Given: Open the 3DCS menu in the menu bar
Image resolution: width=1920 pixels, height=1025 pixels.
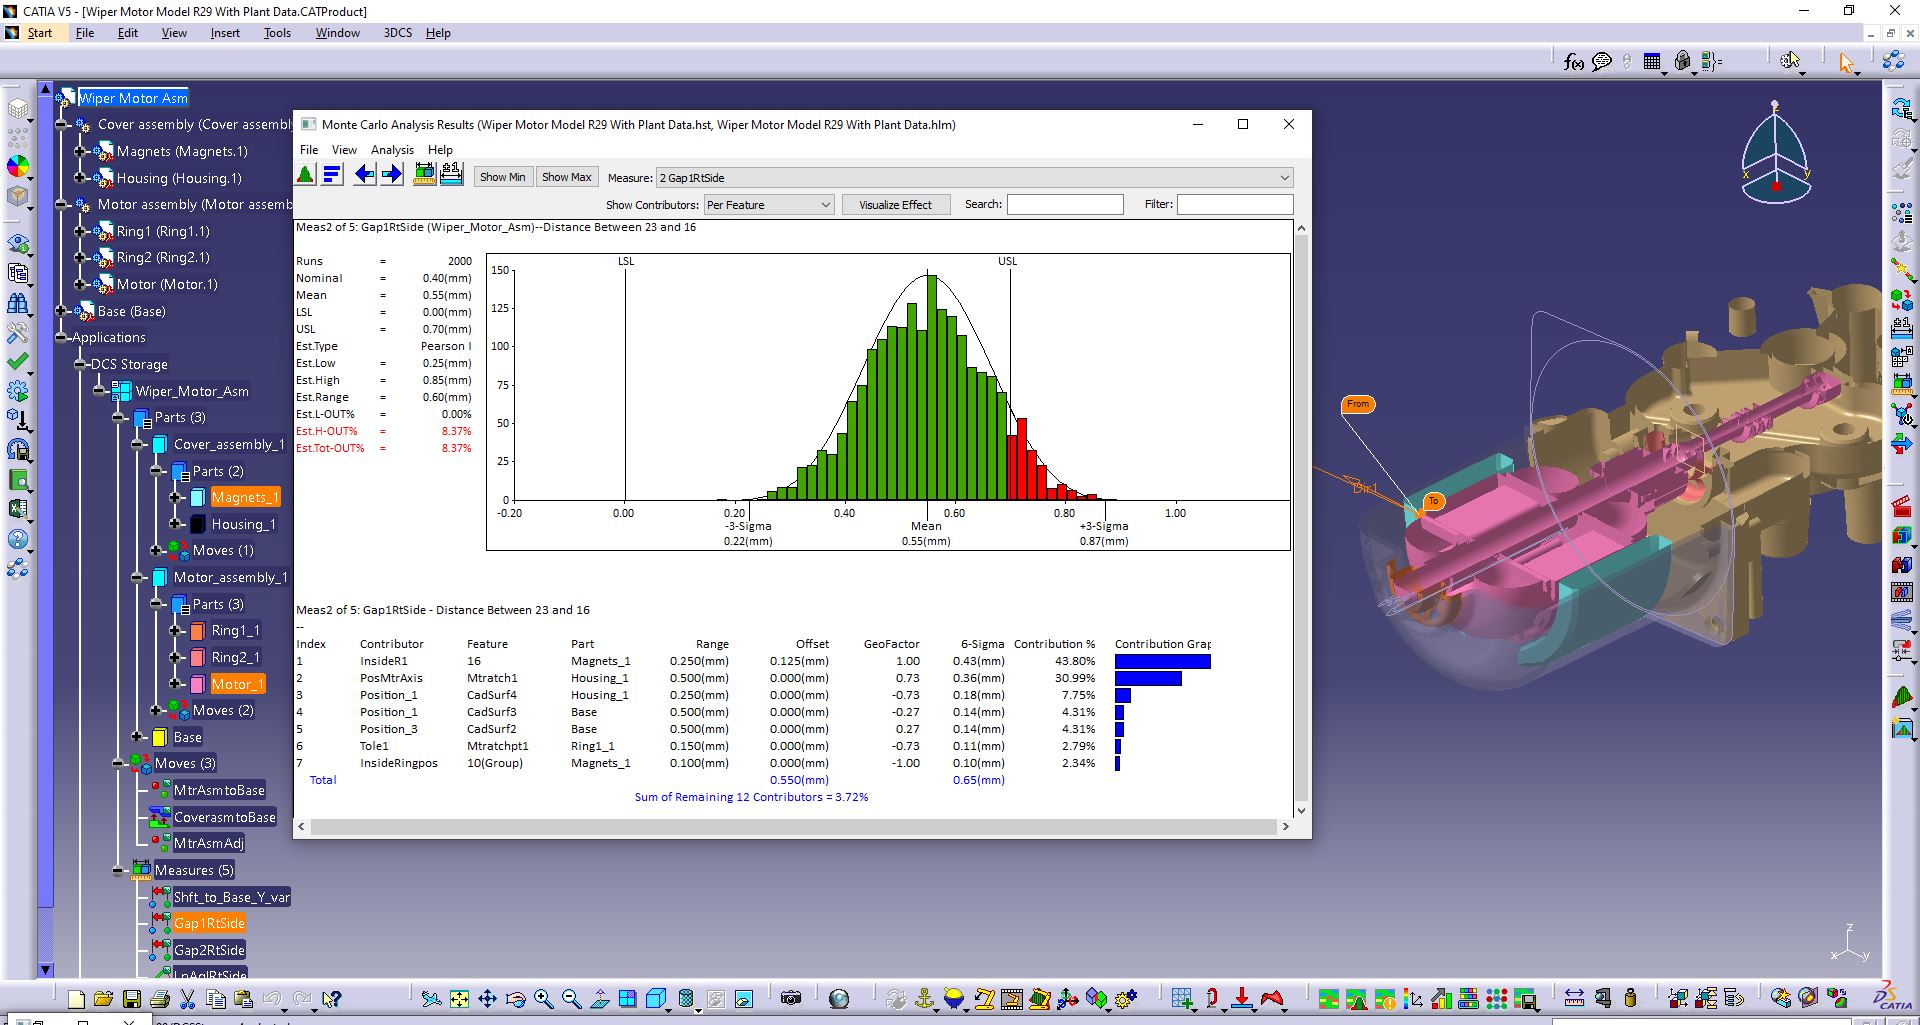Looking at the screenshot, I should (396, 32).
